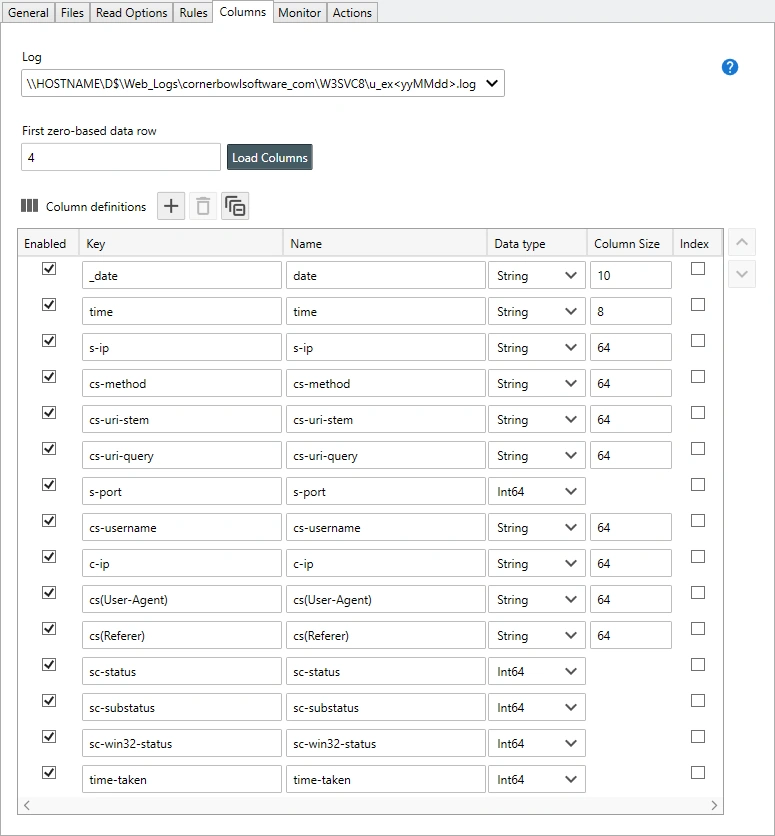Click the duplicate column definitions icon
The height and width of the screenshot is (836, 775).
235,206
